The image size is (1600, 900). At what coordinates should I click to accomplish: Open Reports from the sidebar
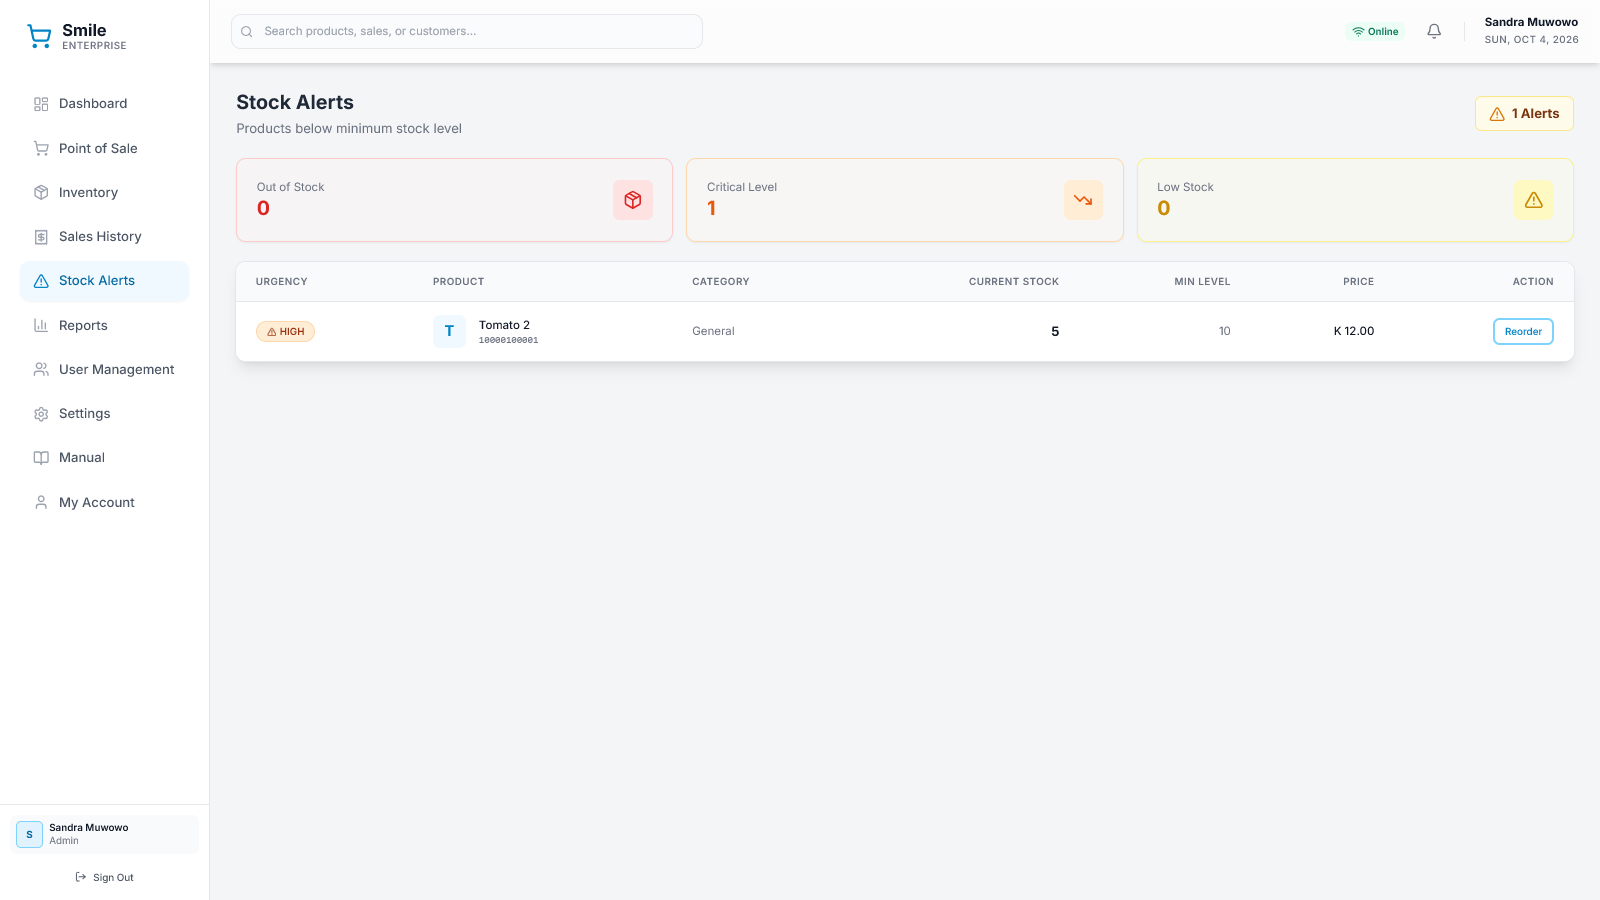click(104, 325)
